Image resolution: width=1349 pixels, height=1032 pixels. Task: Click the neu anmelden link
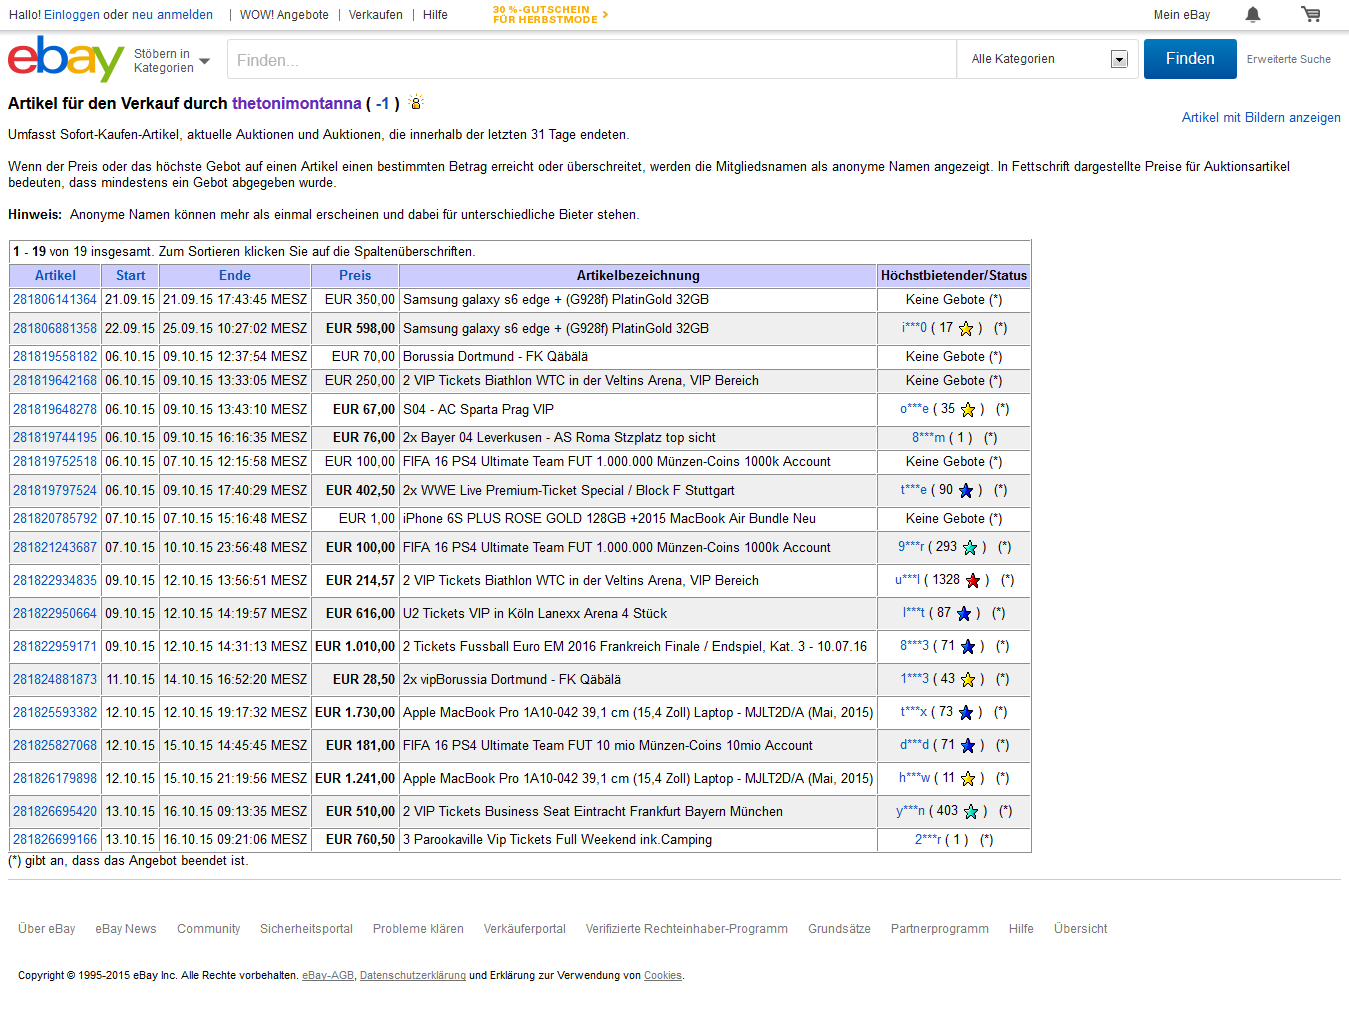tap(172, 15)
